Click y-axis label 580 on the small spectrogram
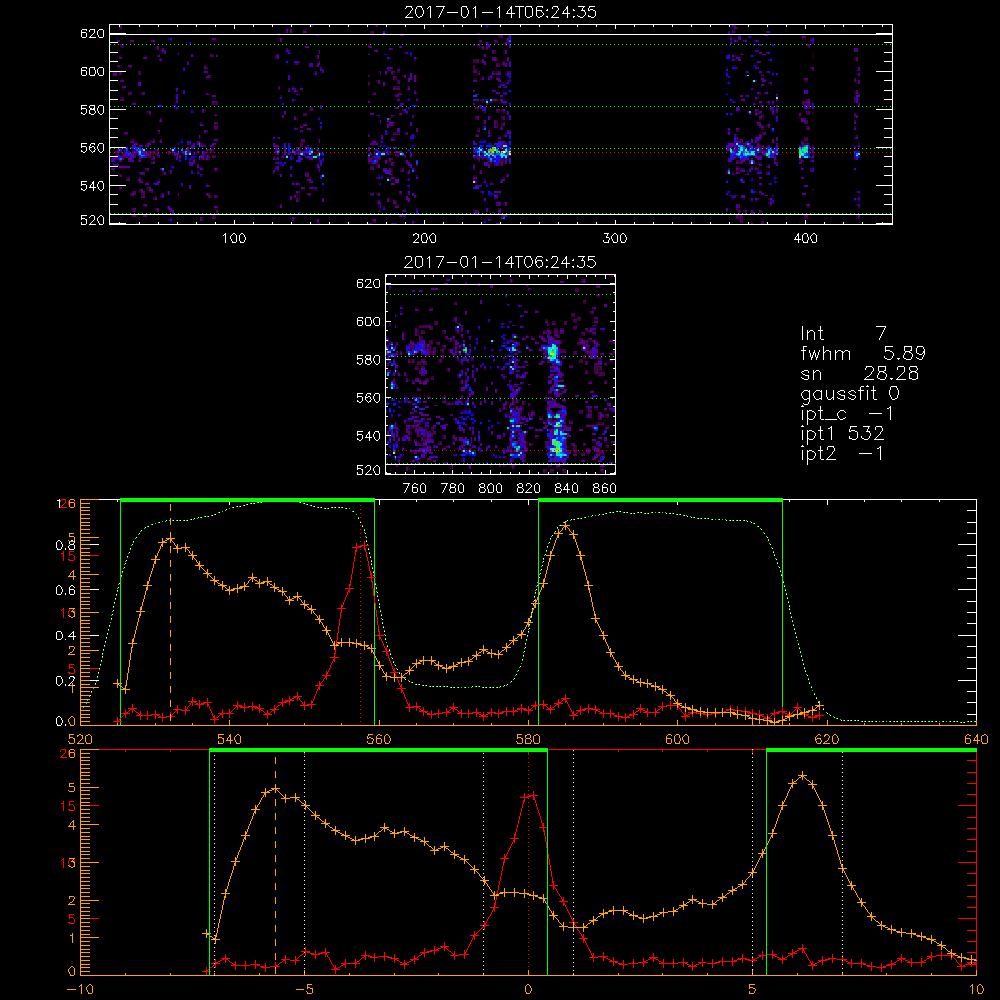 point(368,360)
